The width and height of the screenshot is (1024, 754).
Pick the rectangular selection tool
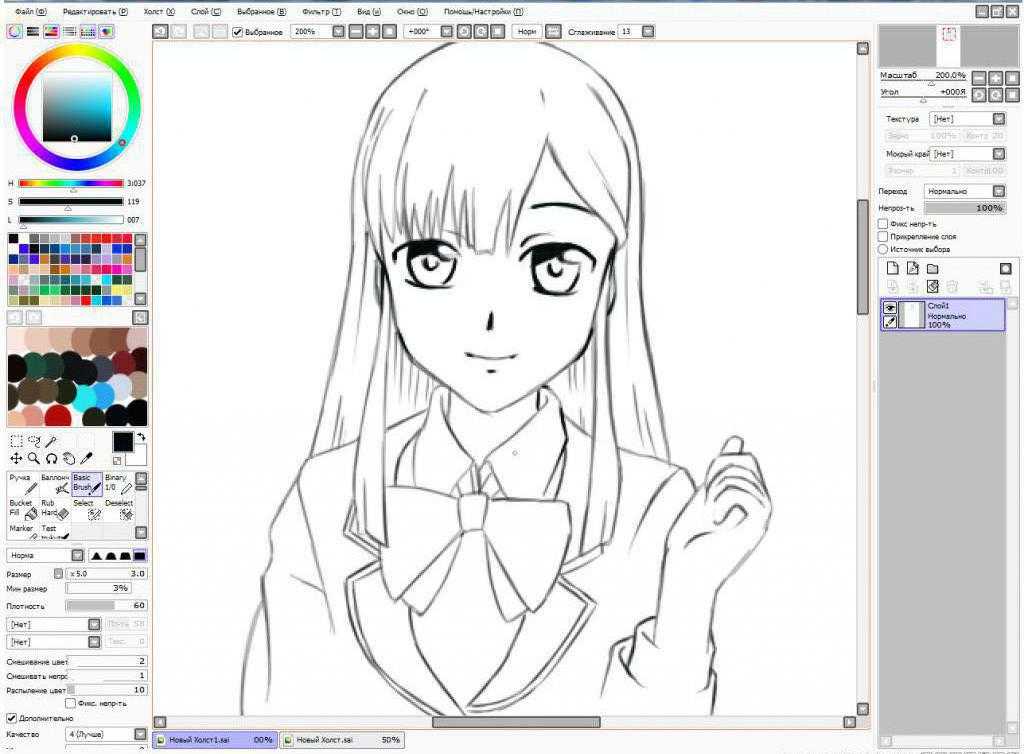point(16,441)
